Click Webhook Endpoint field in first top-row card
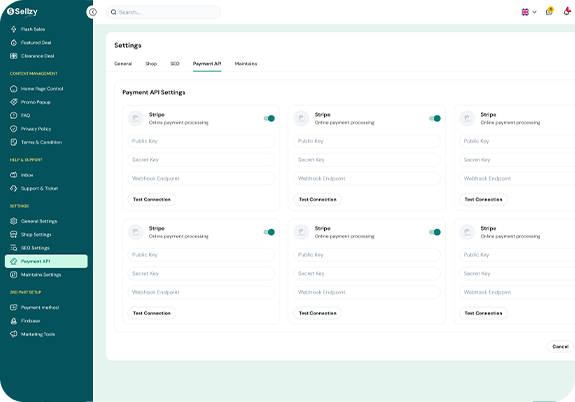The image size is (575, 402). click(x=201, y=179)
